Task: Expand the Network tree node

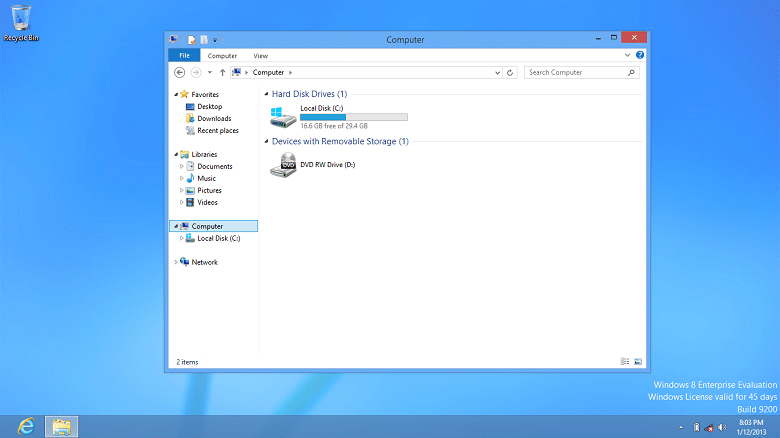Action: point(176,262)
